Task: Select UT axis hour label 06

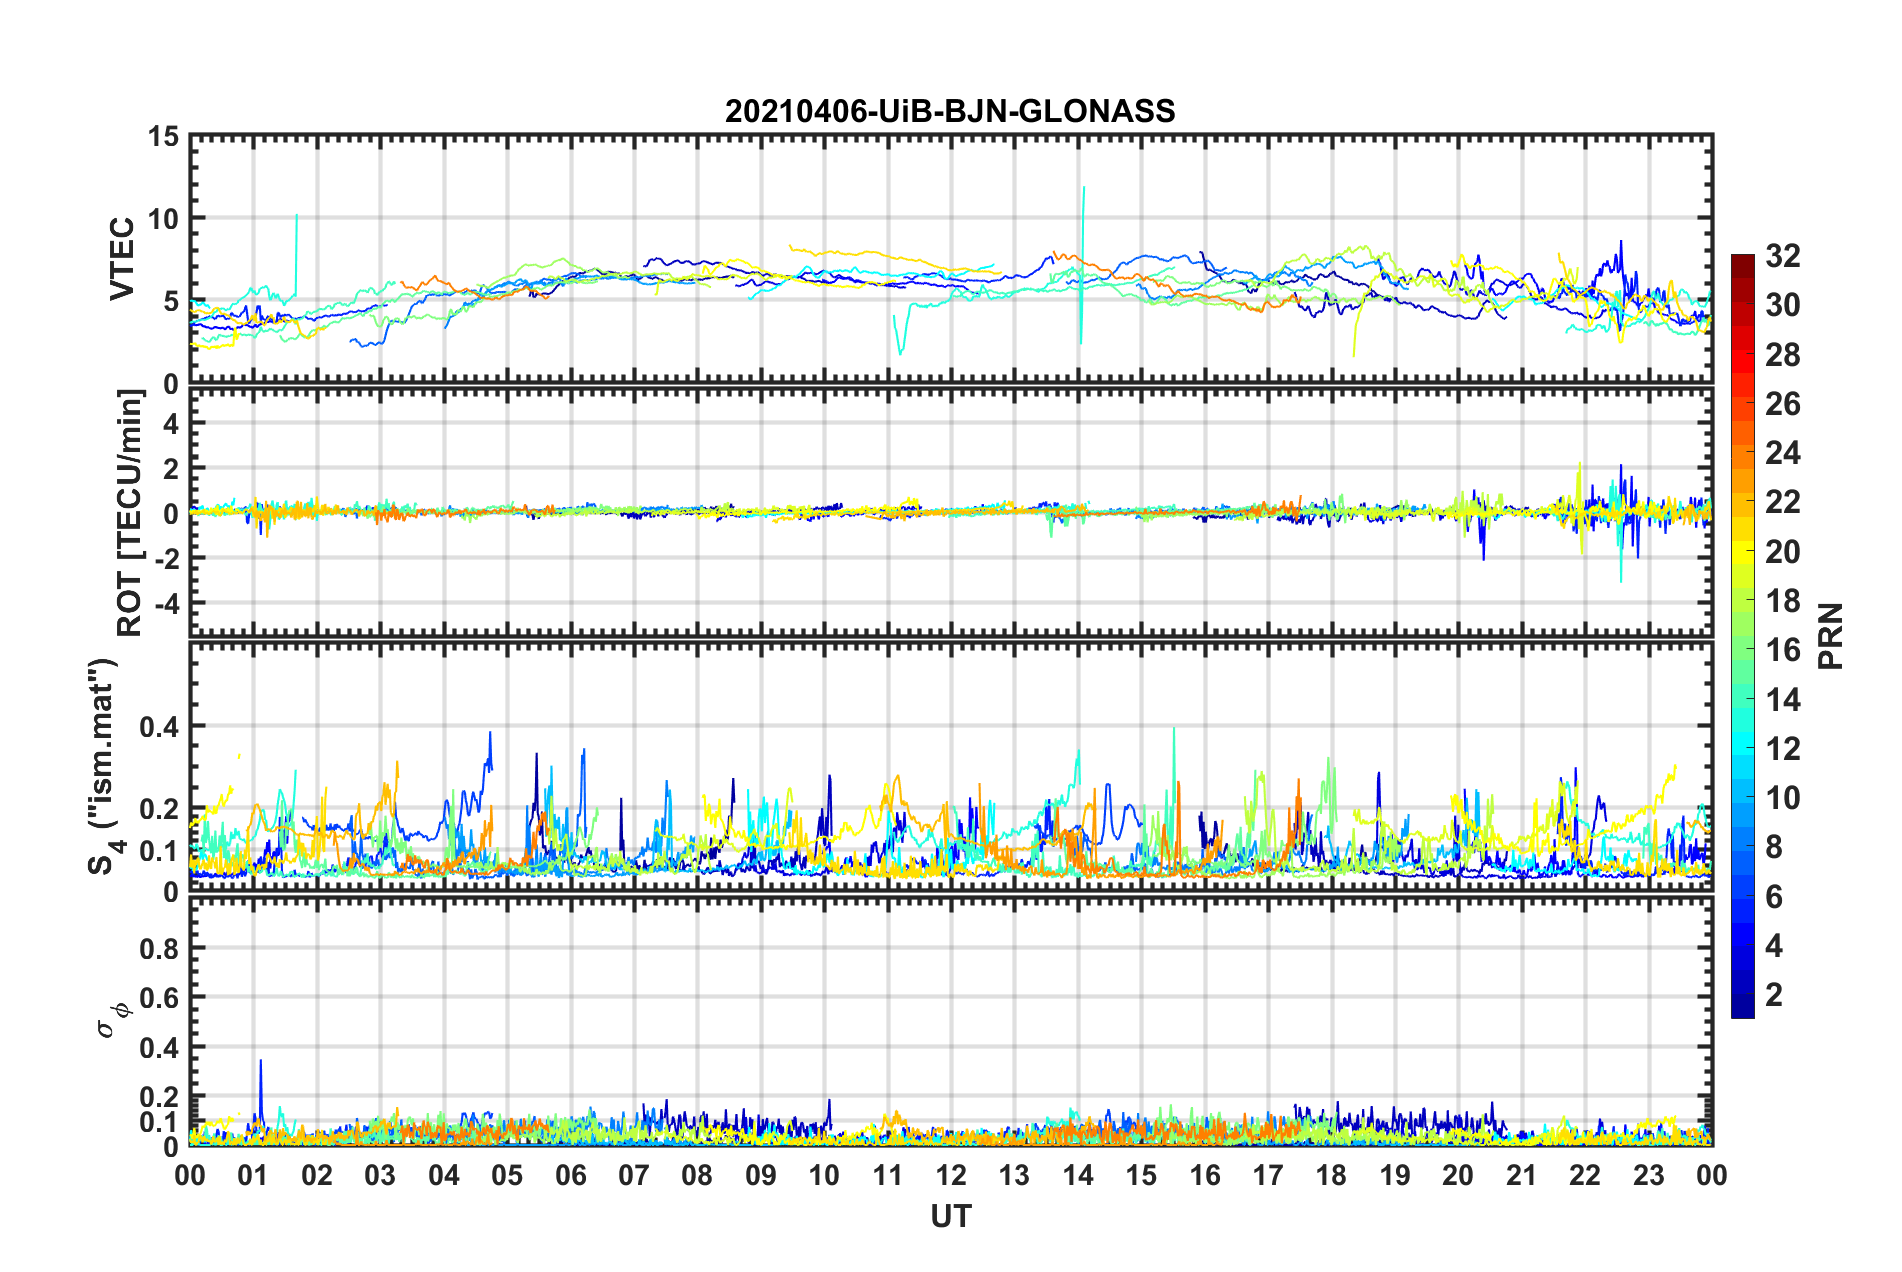Action: click(x=571, y=1175)
